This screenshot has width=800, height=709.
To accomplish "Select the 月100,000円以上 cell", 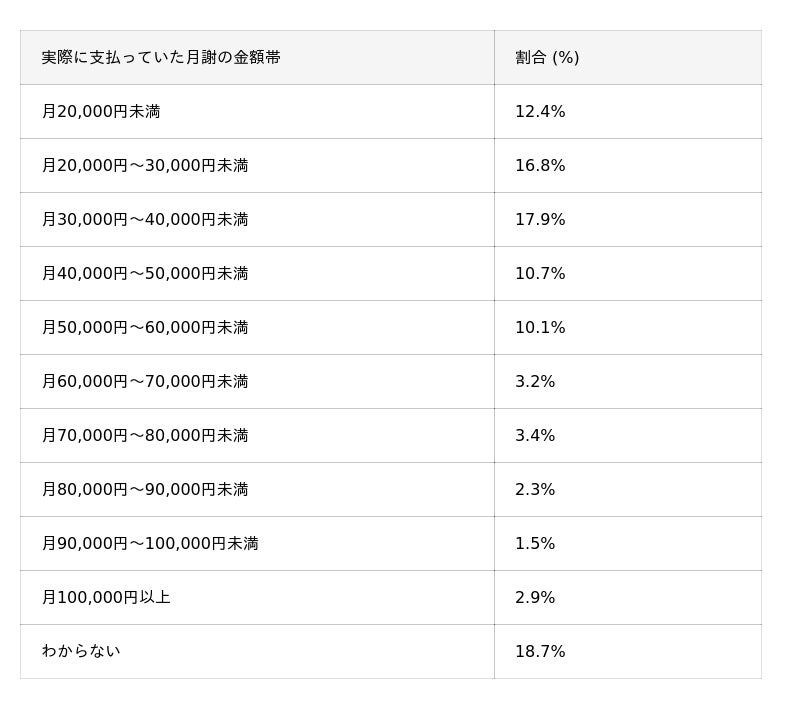I will tap(106, 598).
